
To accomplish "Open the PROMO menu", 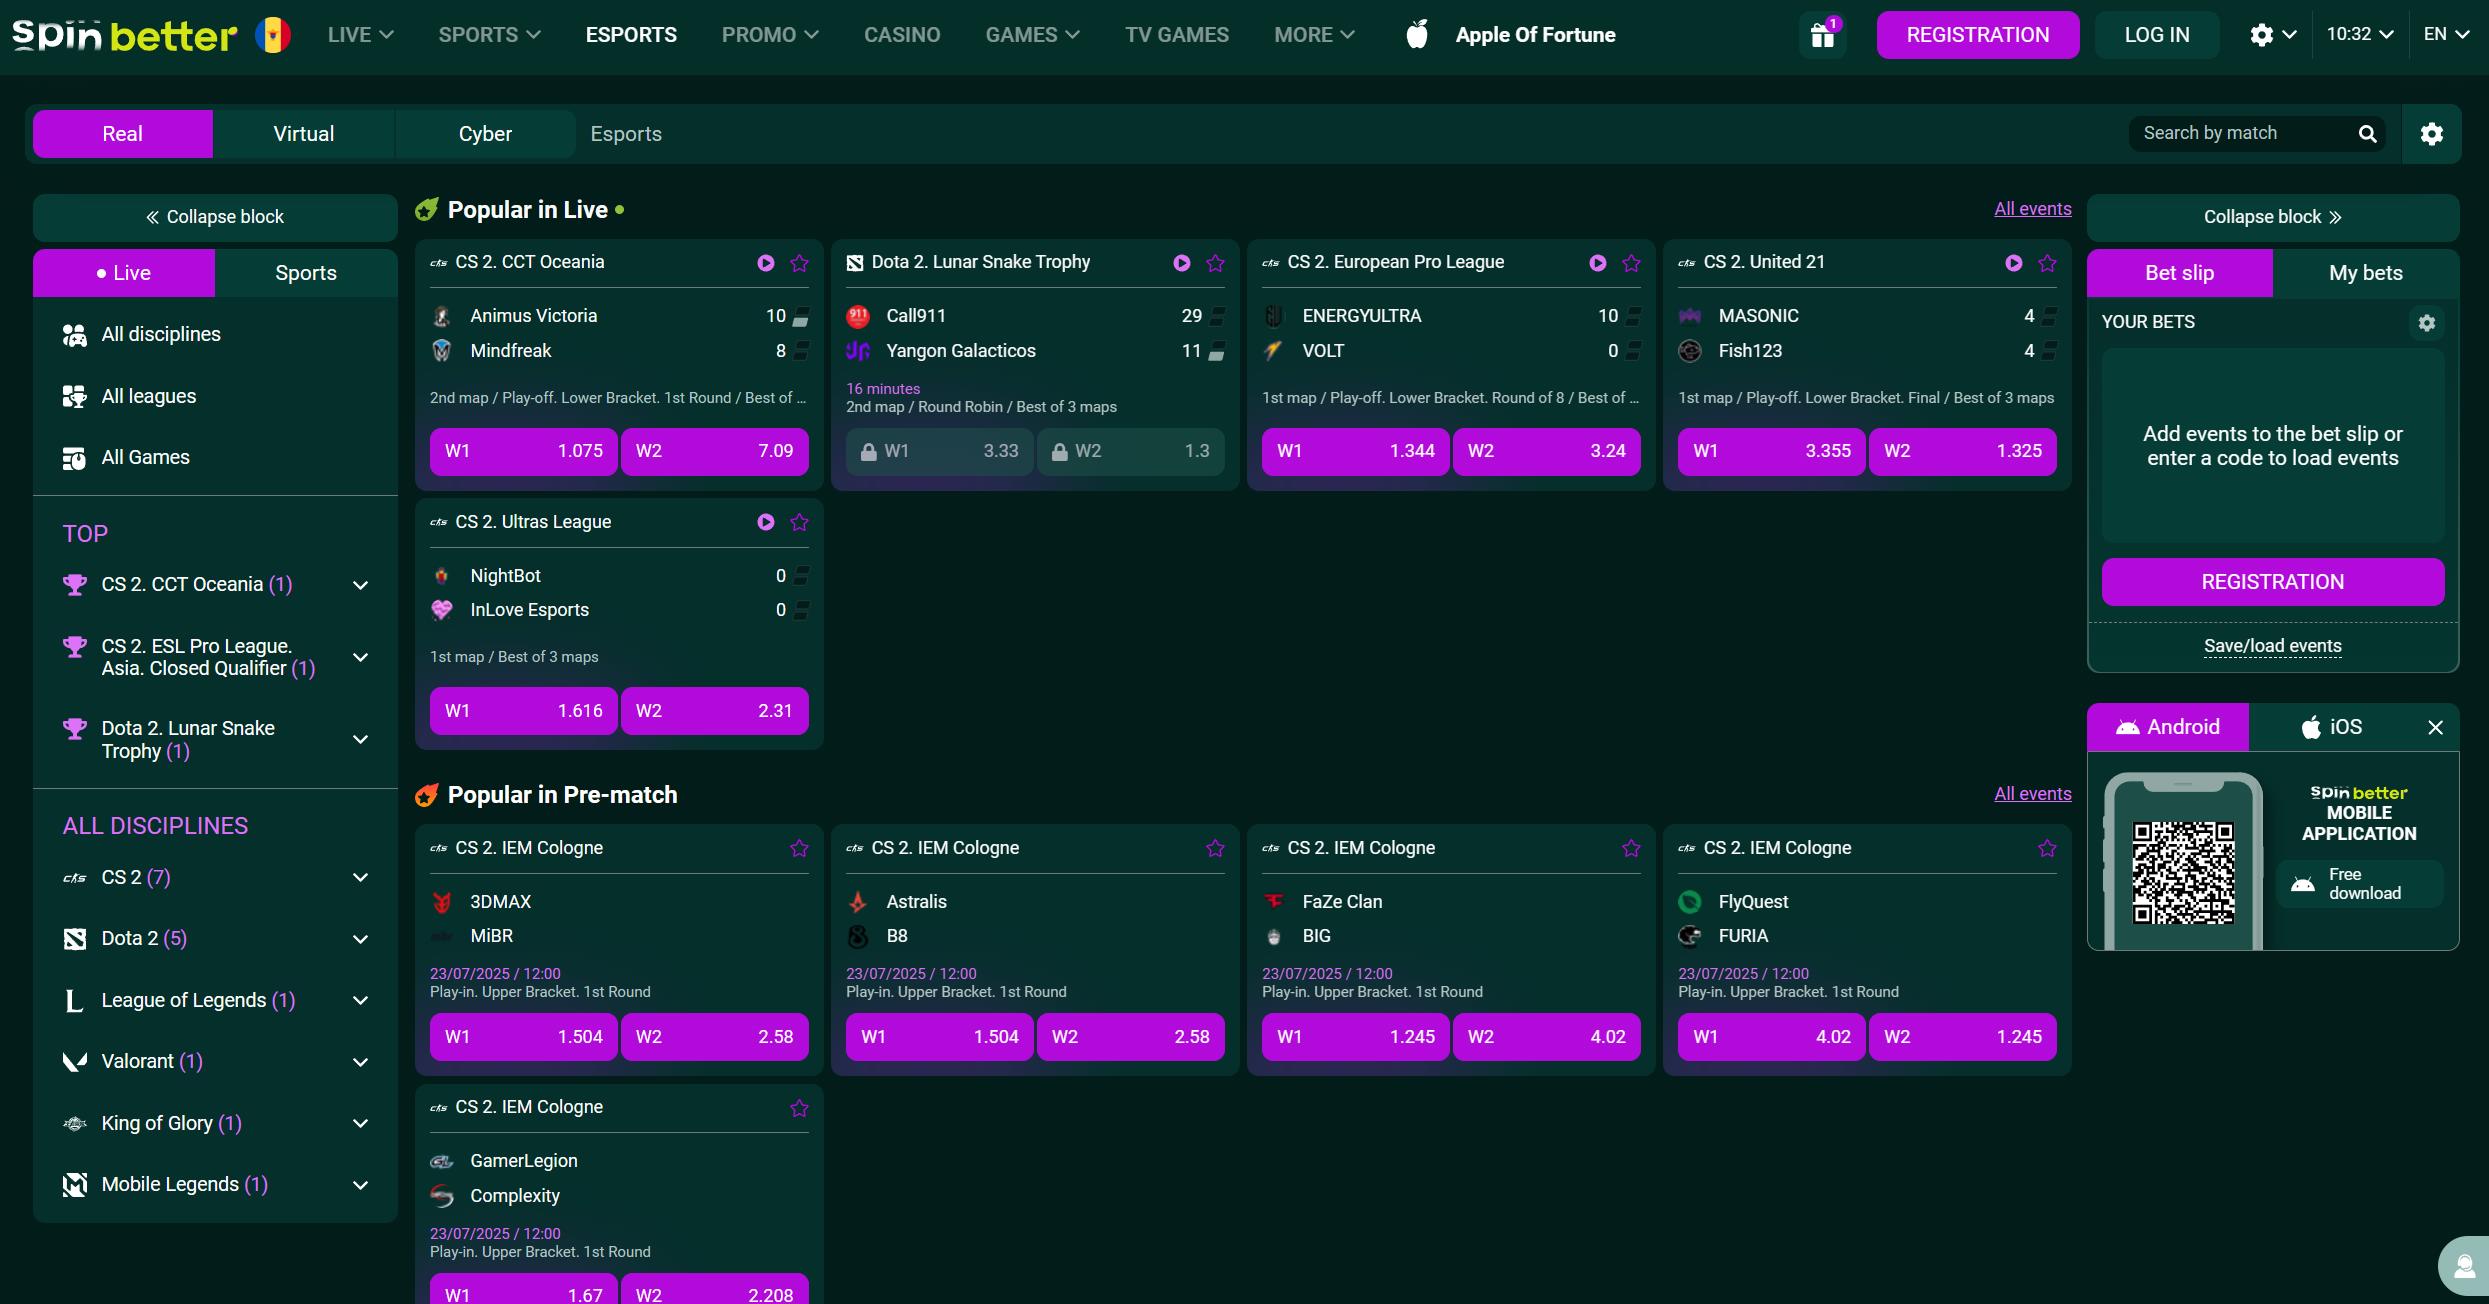I will point(770,35).
